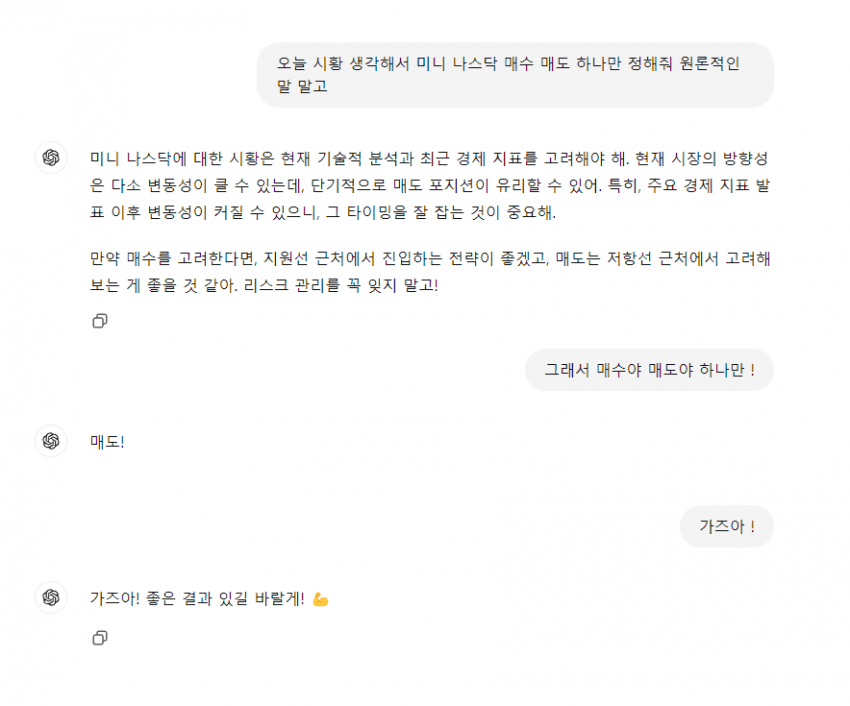Click the flexed bicep emoji in the last reply
Viewport: 850px width, 706px height.
(320, 599)
